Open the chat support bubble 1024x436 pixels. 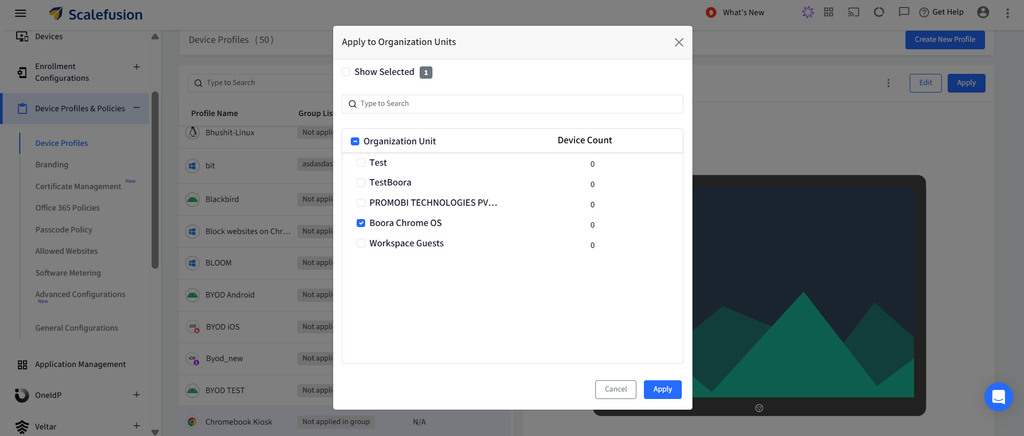pyautogui.click(x=999, y=397)
